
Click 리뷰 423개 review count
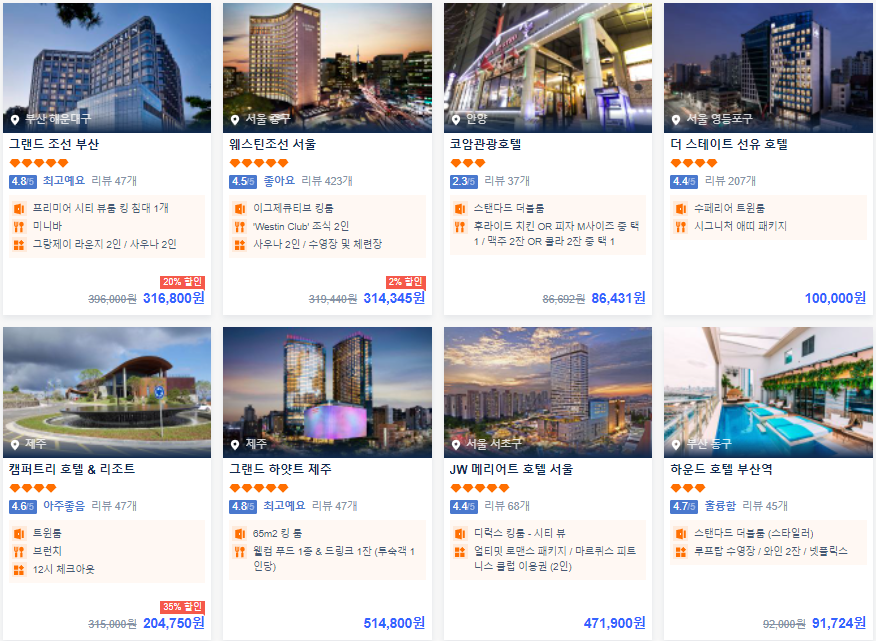[x=327, y=181]
